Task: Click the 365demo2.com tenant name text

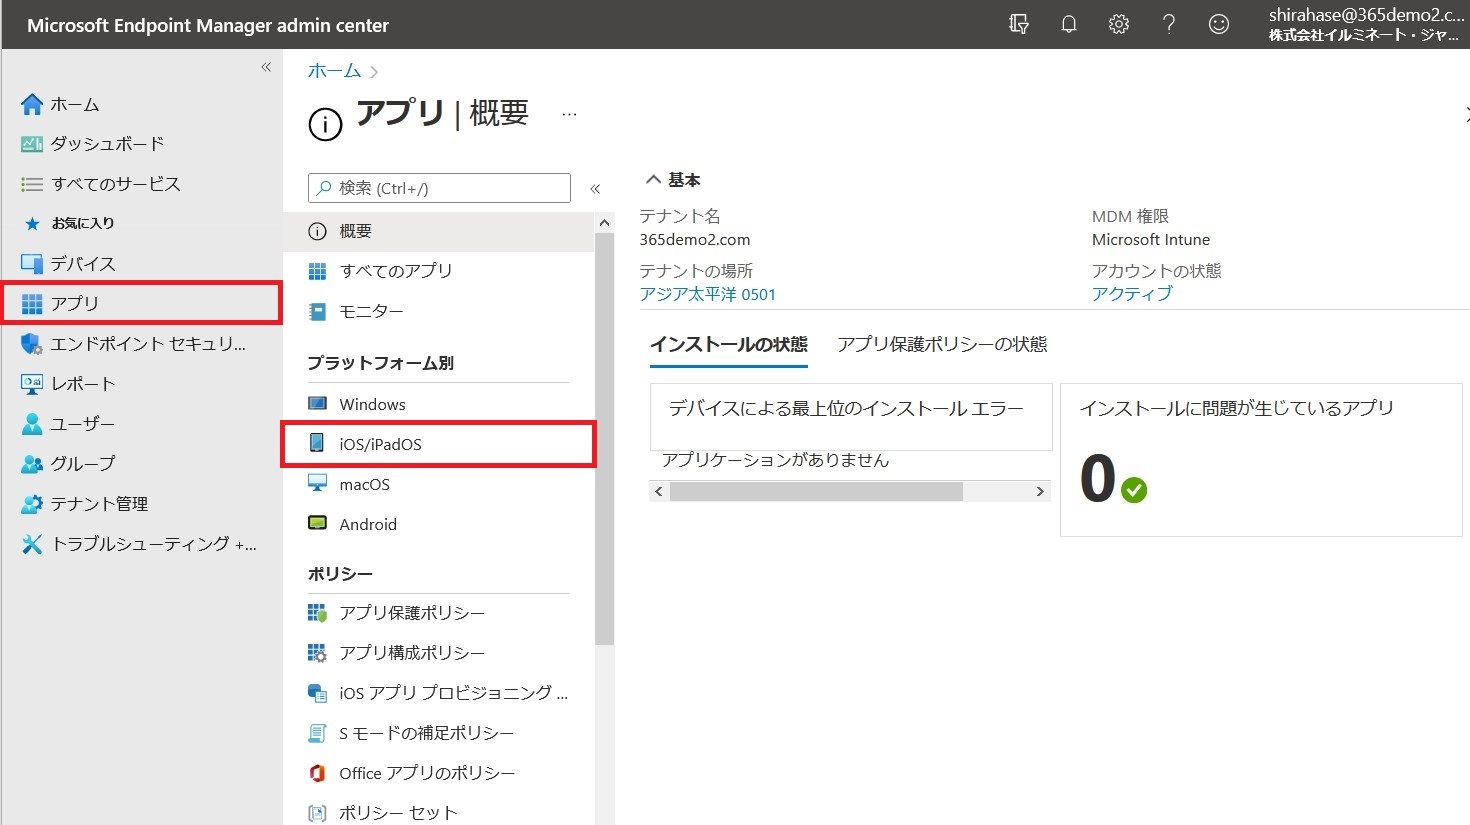Action: (x=695, y=240)
